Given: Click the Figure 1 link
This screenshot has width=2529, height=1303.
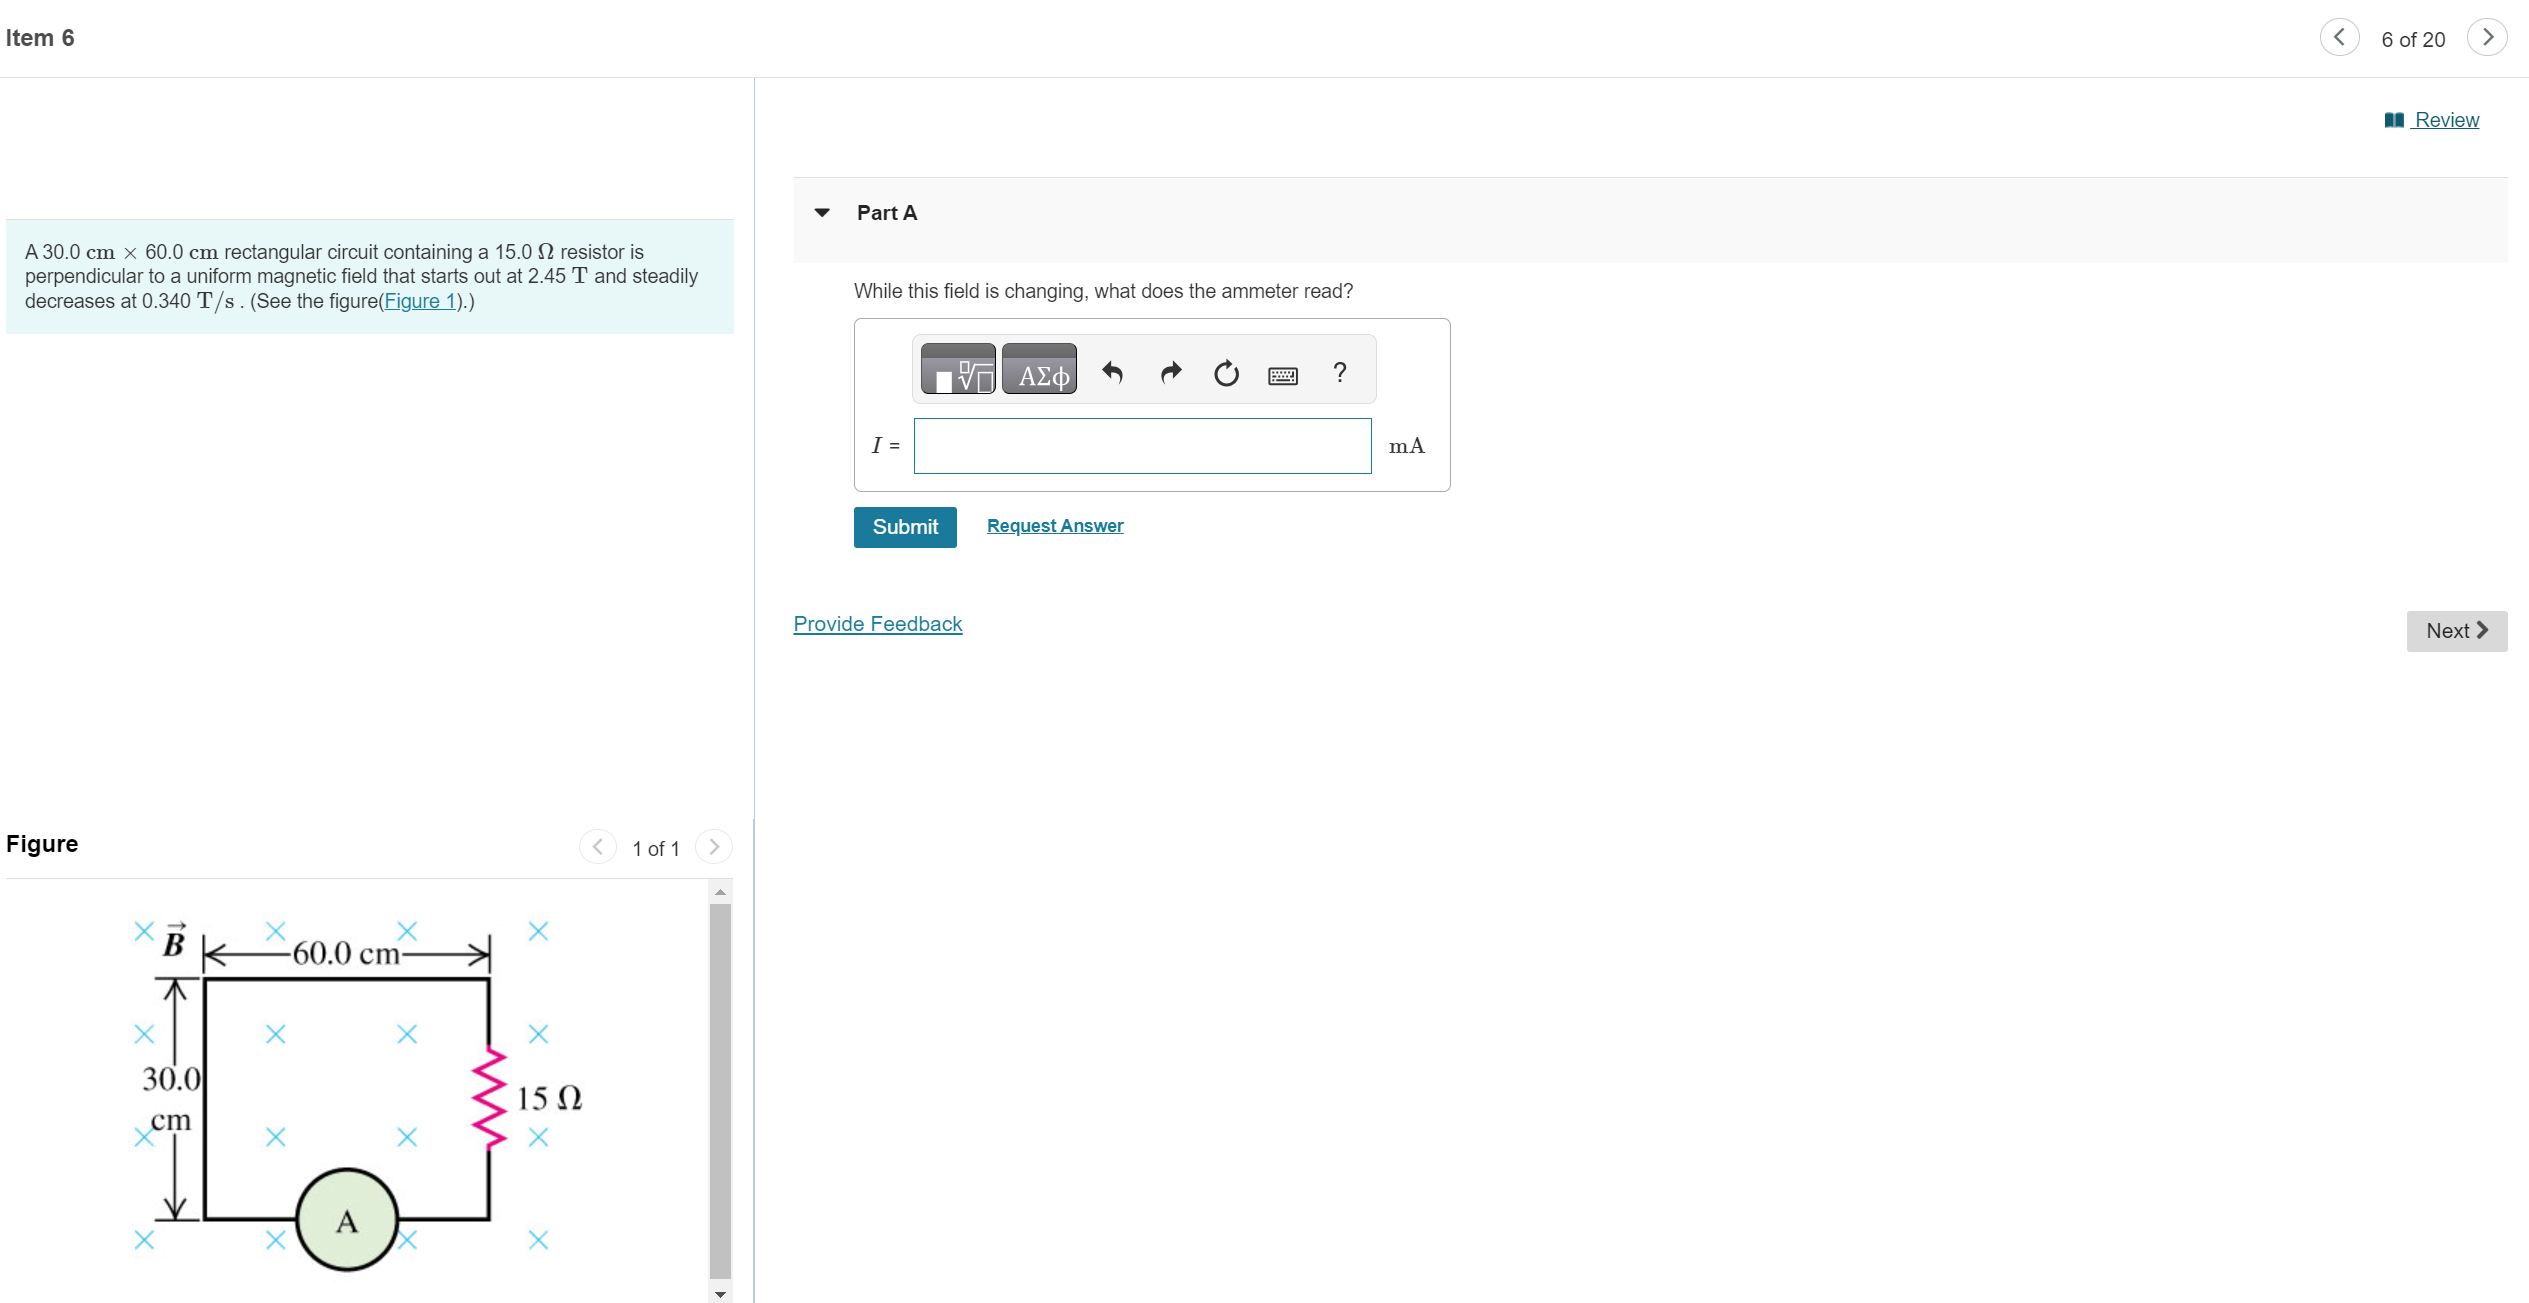Looking at the screenshot, I should point(420,301).
